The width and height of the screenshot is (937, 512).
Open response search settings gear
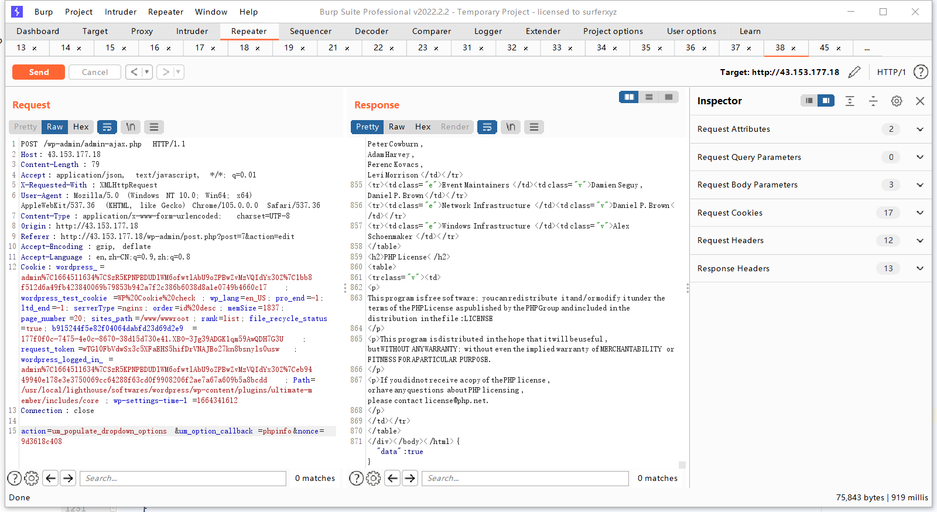(x=373, y=478)
